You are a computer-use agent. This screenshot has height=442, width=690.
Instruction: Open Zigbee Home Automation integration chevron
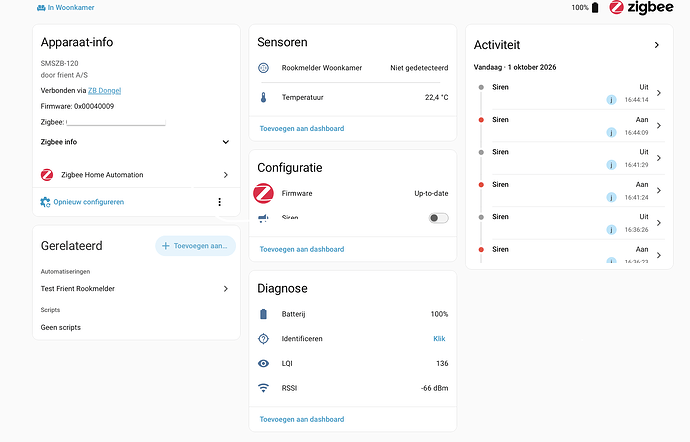pos(226,175)
